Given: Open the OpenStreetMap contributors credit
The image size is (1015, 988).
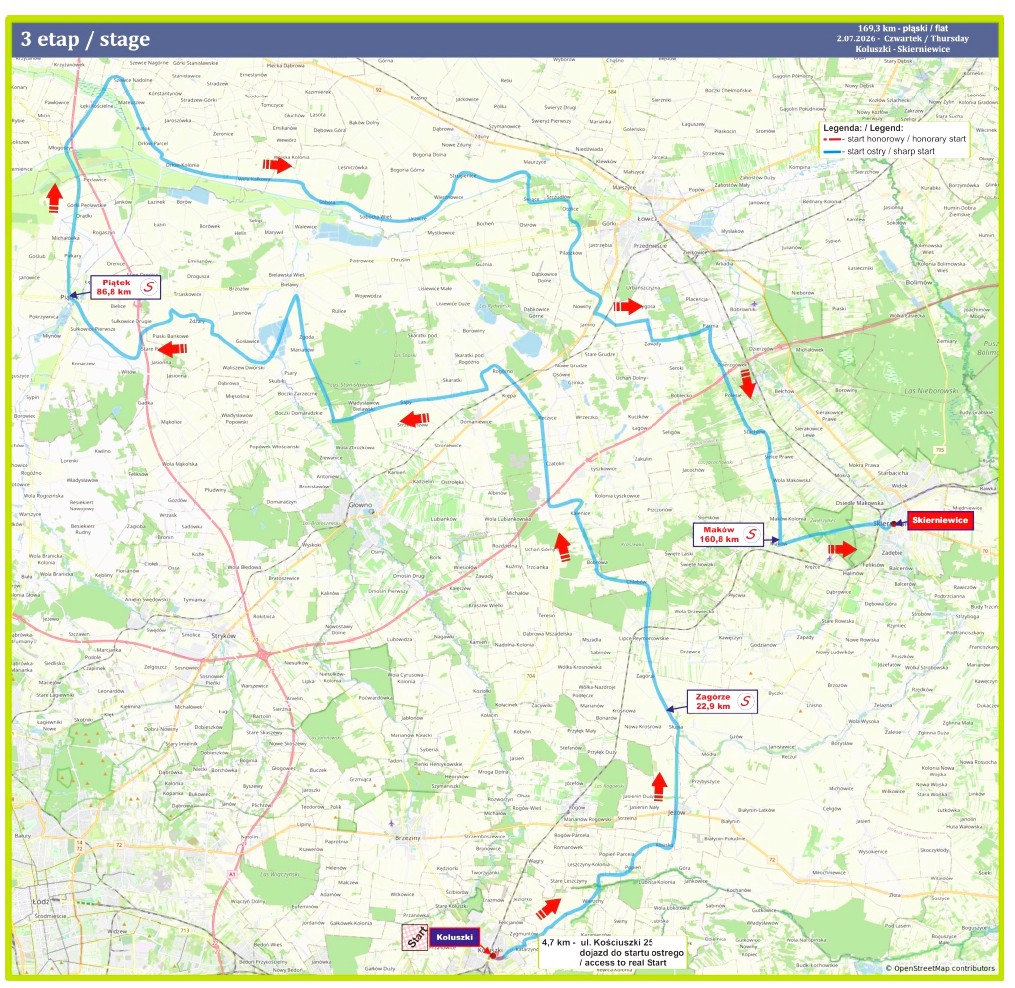Looking at the screenshot, I should point(940,968).
